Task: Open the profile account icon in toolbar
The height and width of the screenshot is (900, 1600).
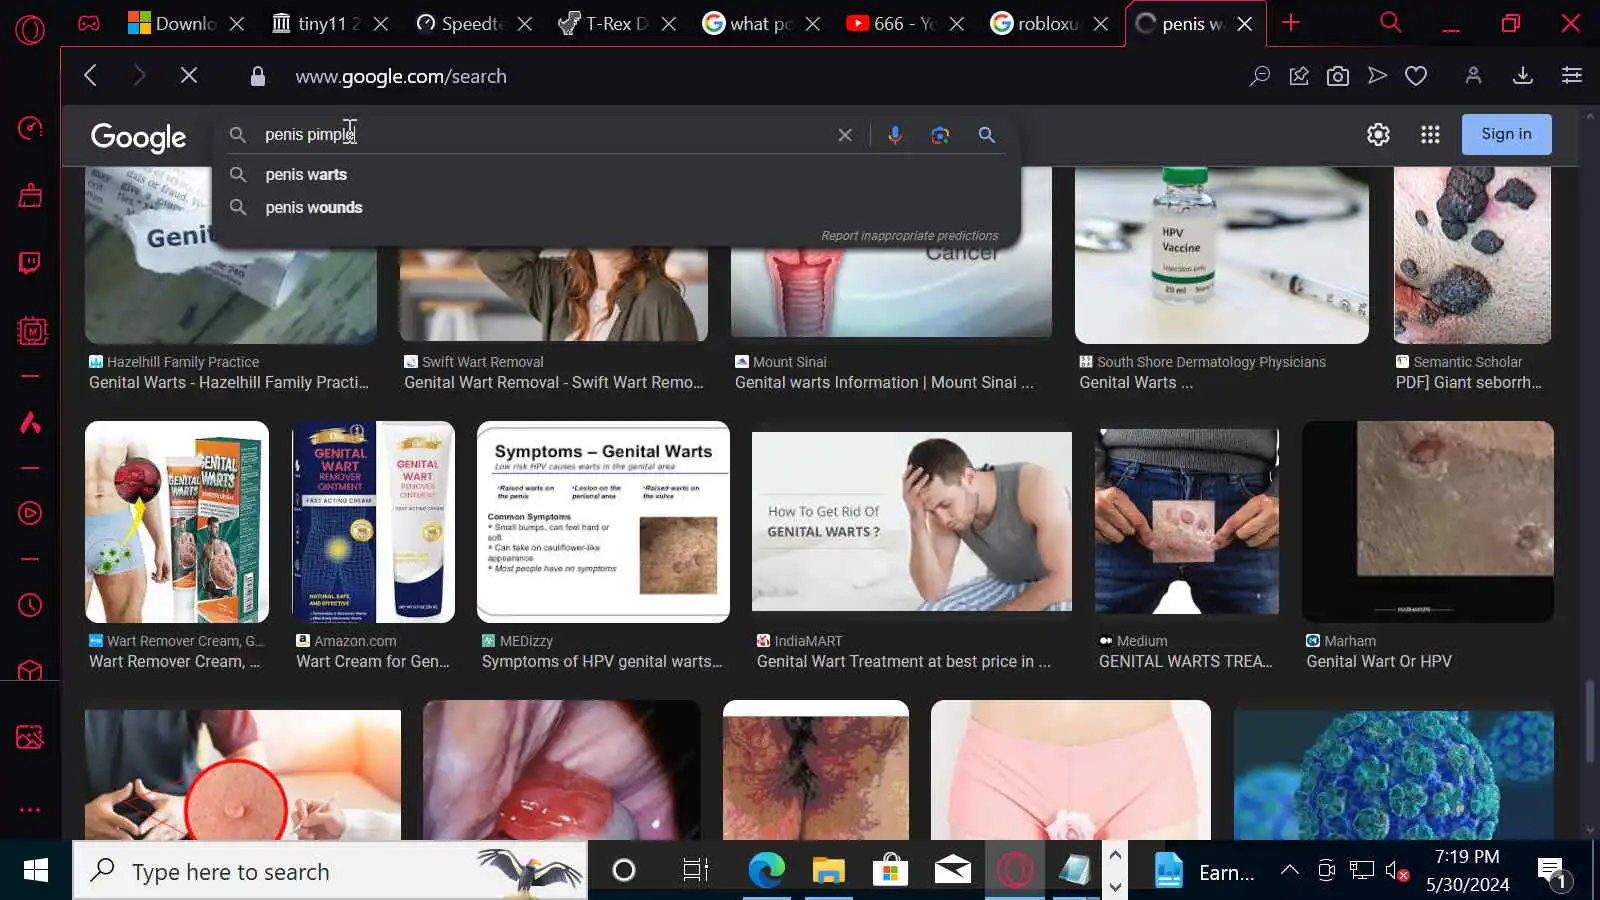Action: pos(1473,76)
